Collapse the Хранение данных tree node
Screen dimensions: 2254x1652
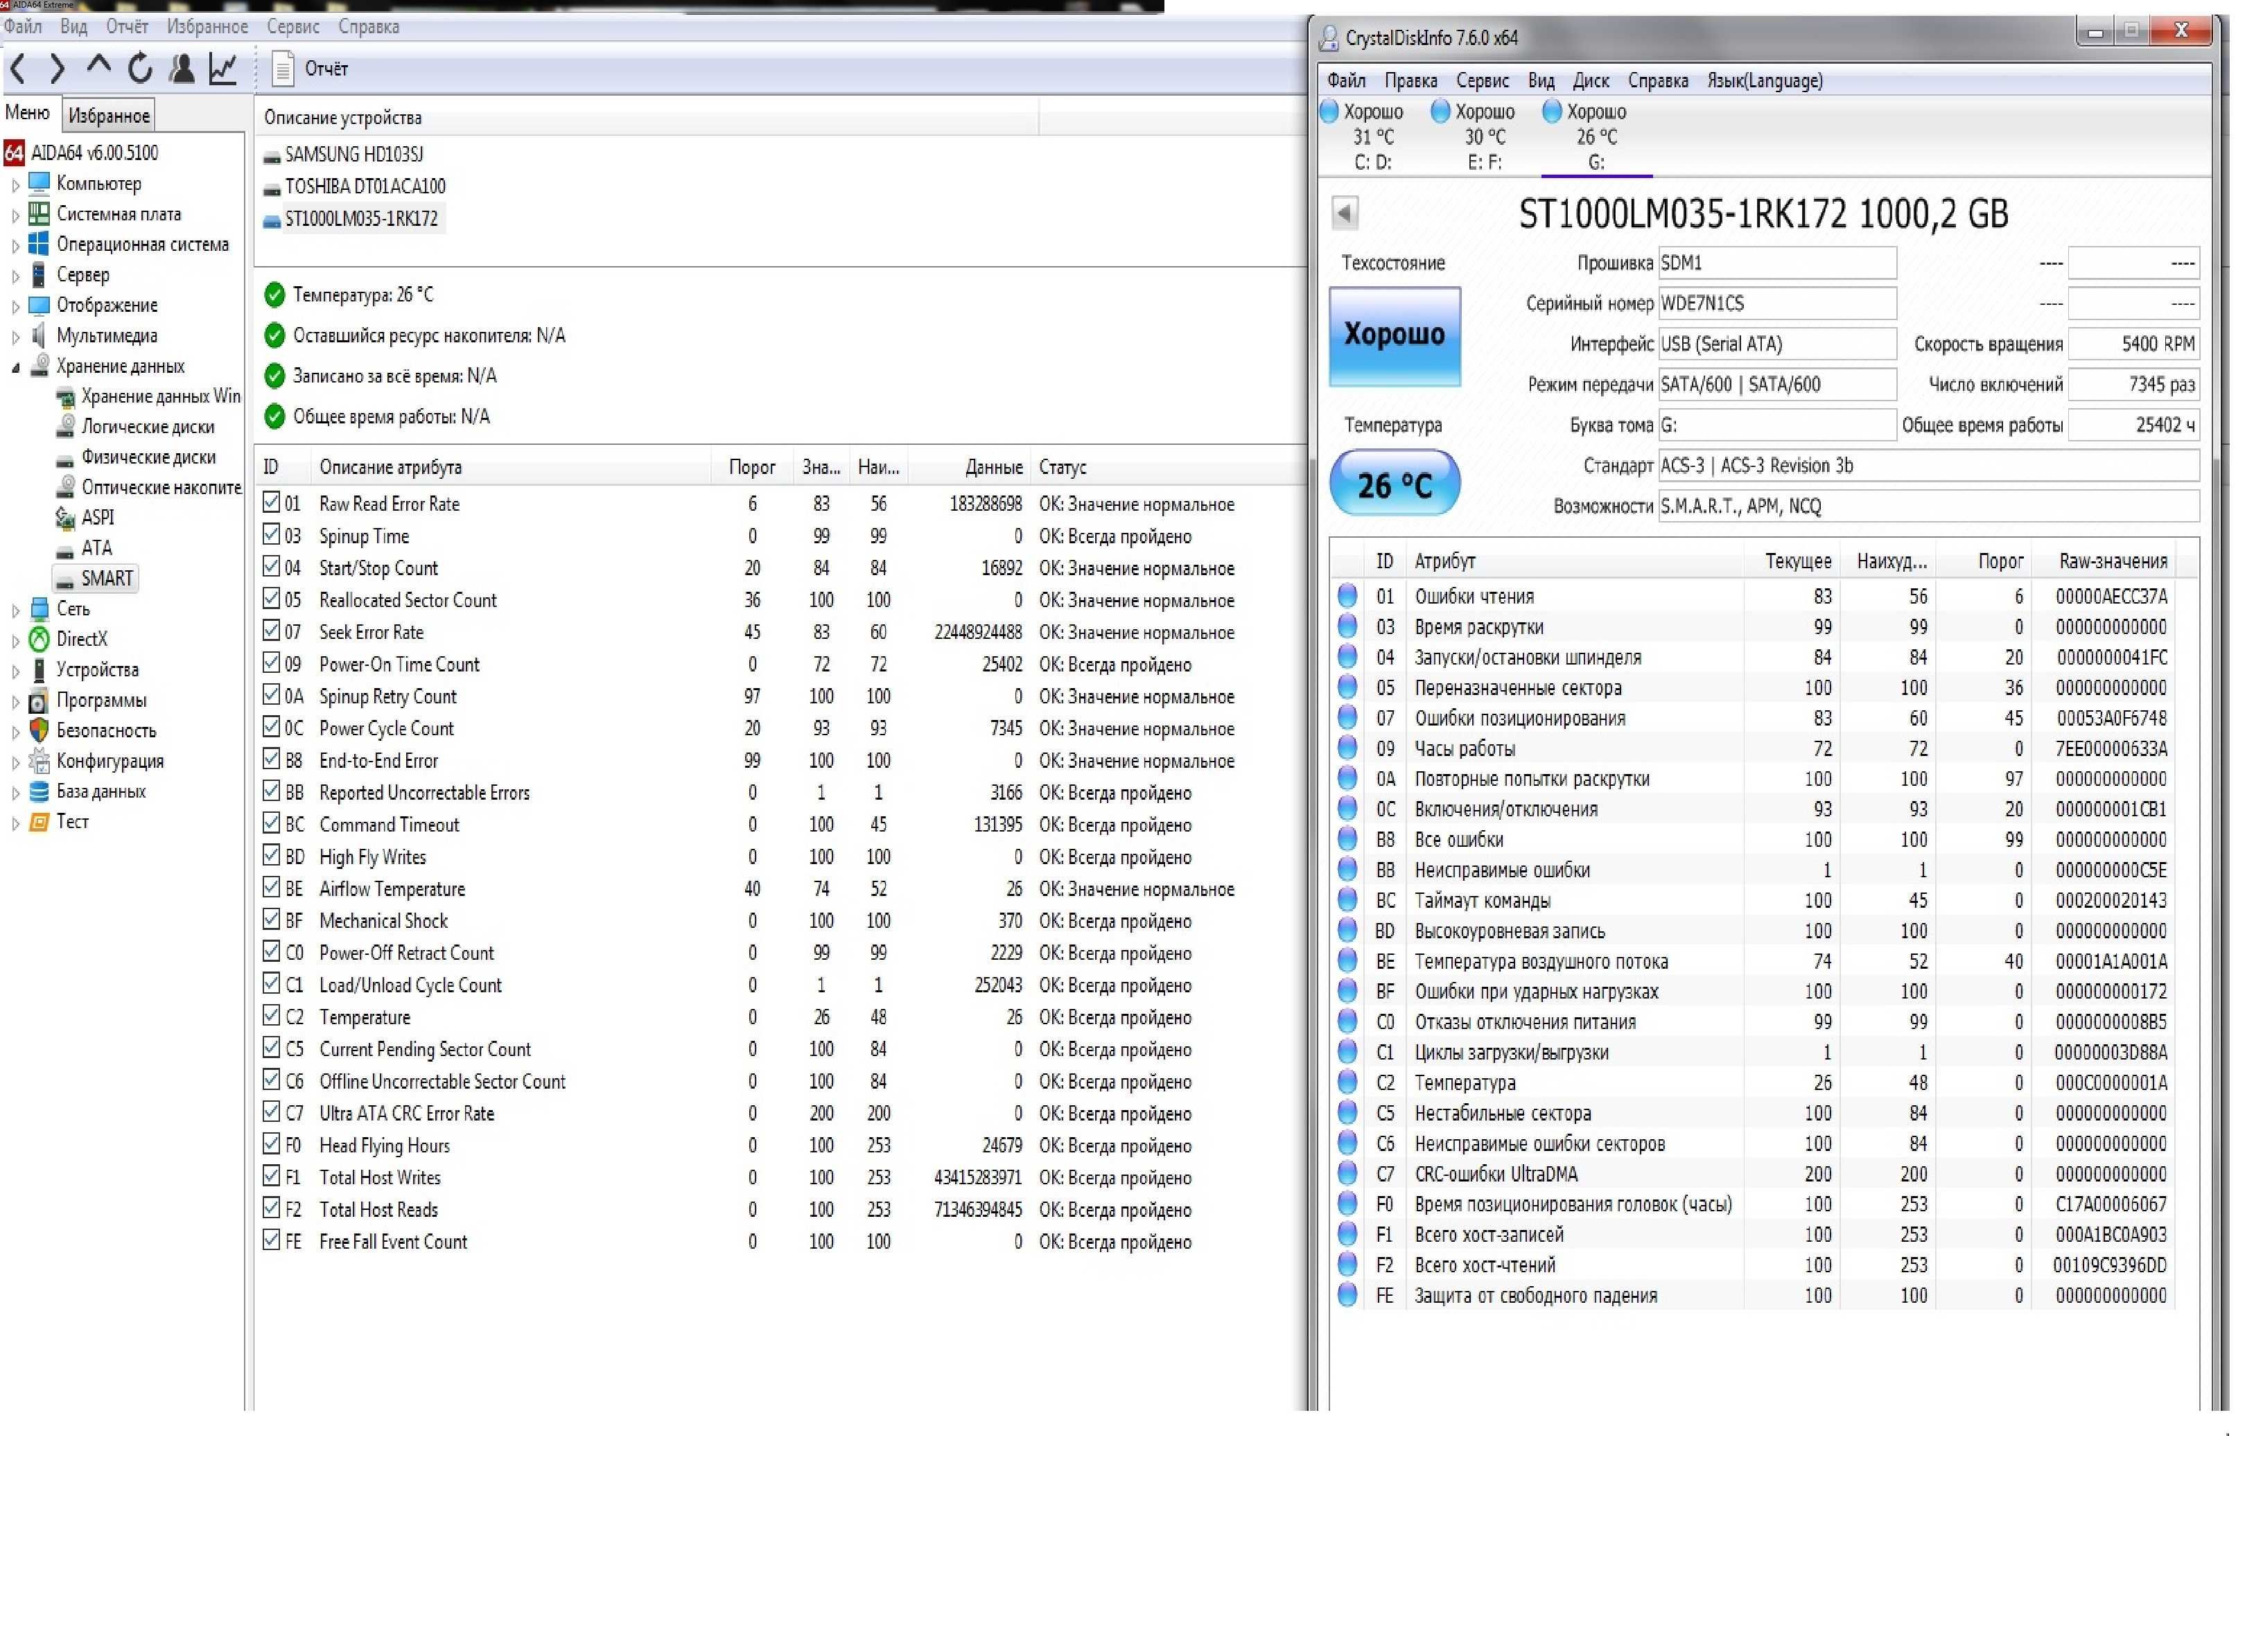[x=15, y=368]
